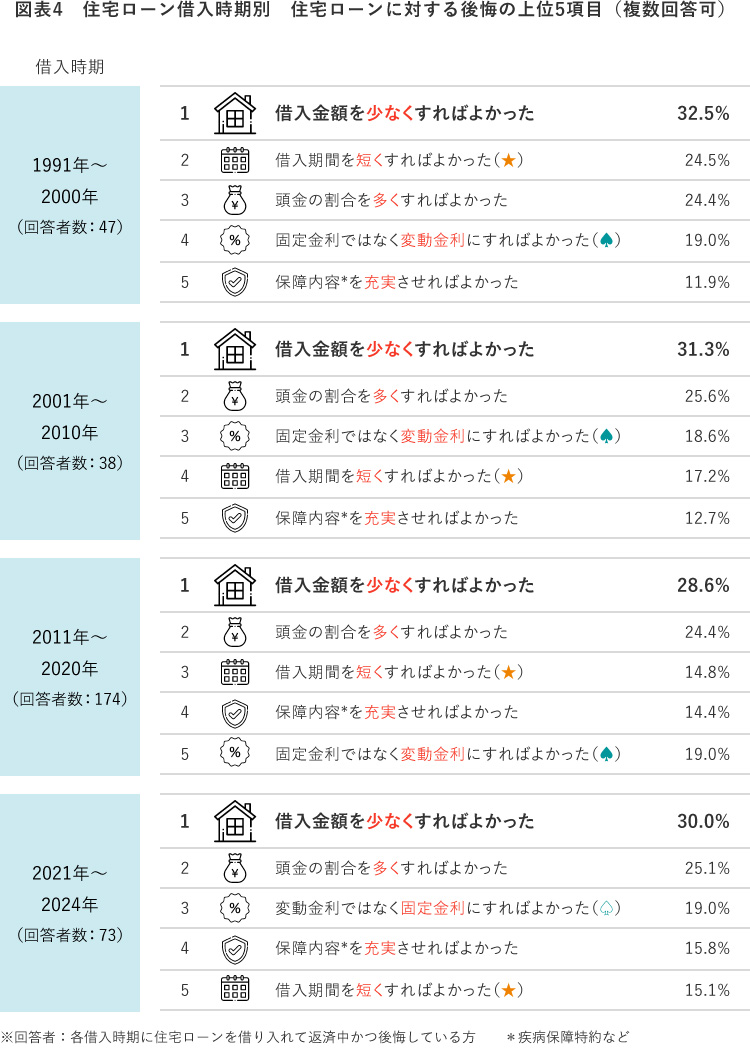This screenshot has height=1051, width=750.
Task: Click the 32.5% value in the top row
Action: coord(703,113)
